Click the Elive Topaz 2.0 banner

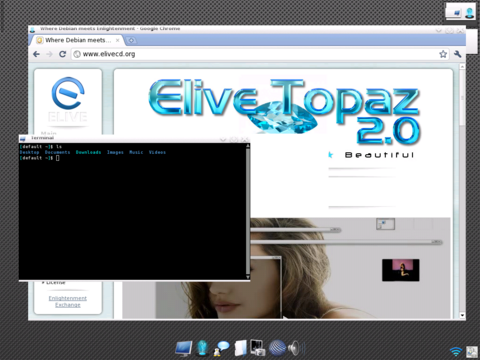click(284, 112)
